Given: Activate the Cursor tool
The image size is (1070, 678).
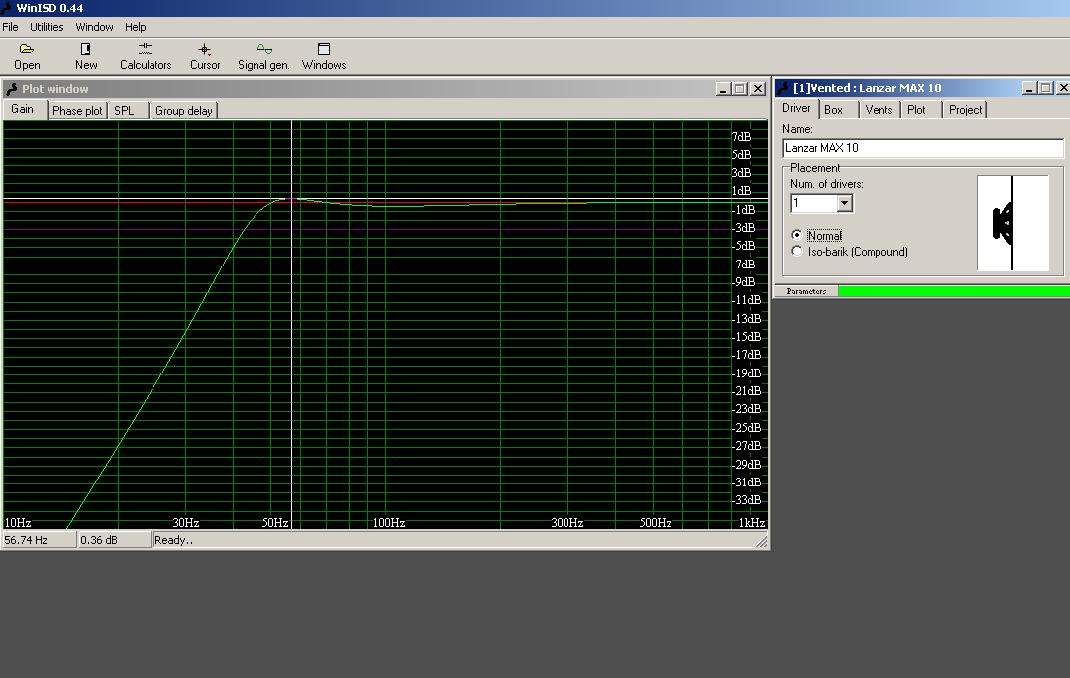Looking at the screenshot, I should [x=205, y=56].
